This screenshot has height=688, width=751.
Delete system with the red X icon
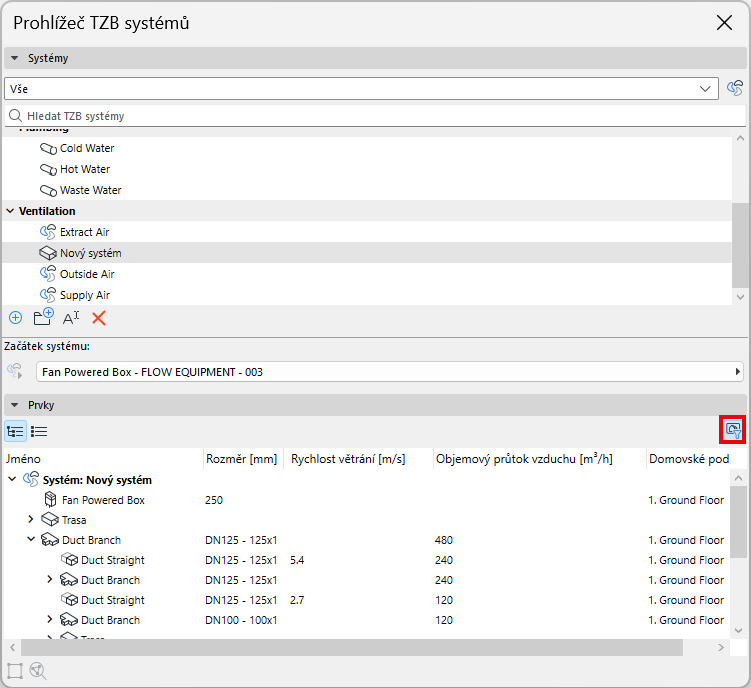click(99, 318)
